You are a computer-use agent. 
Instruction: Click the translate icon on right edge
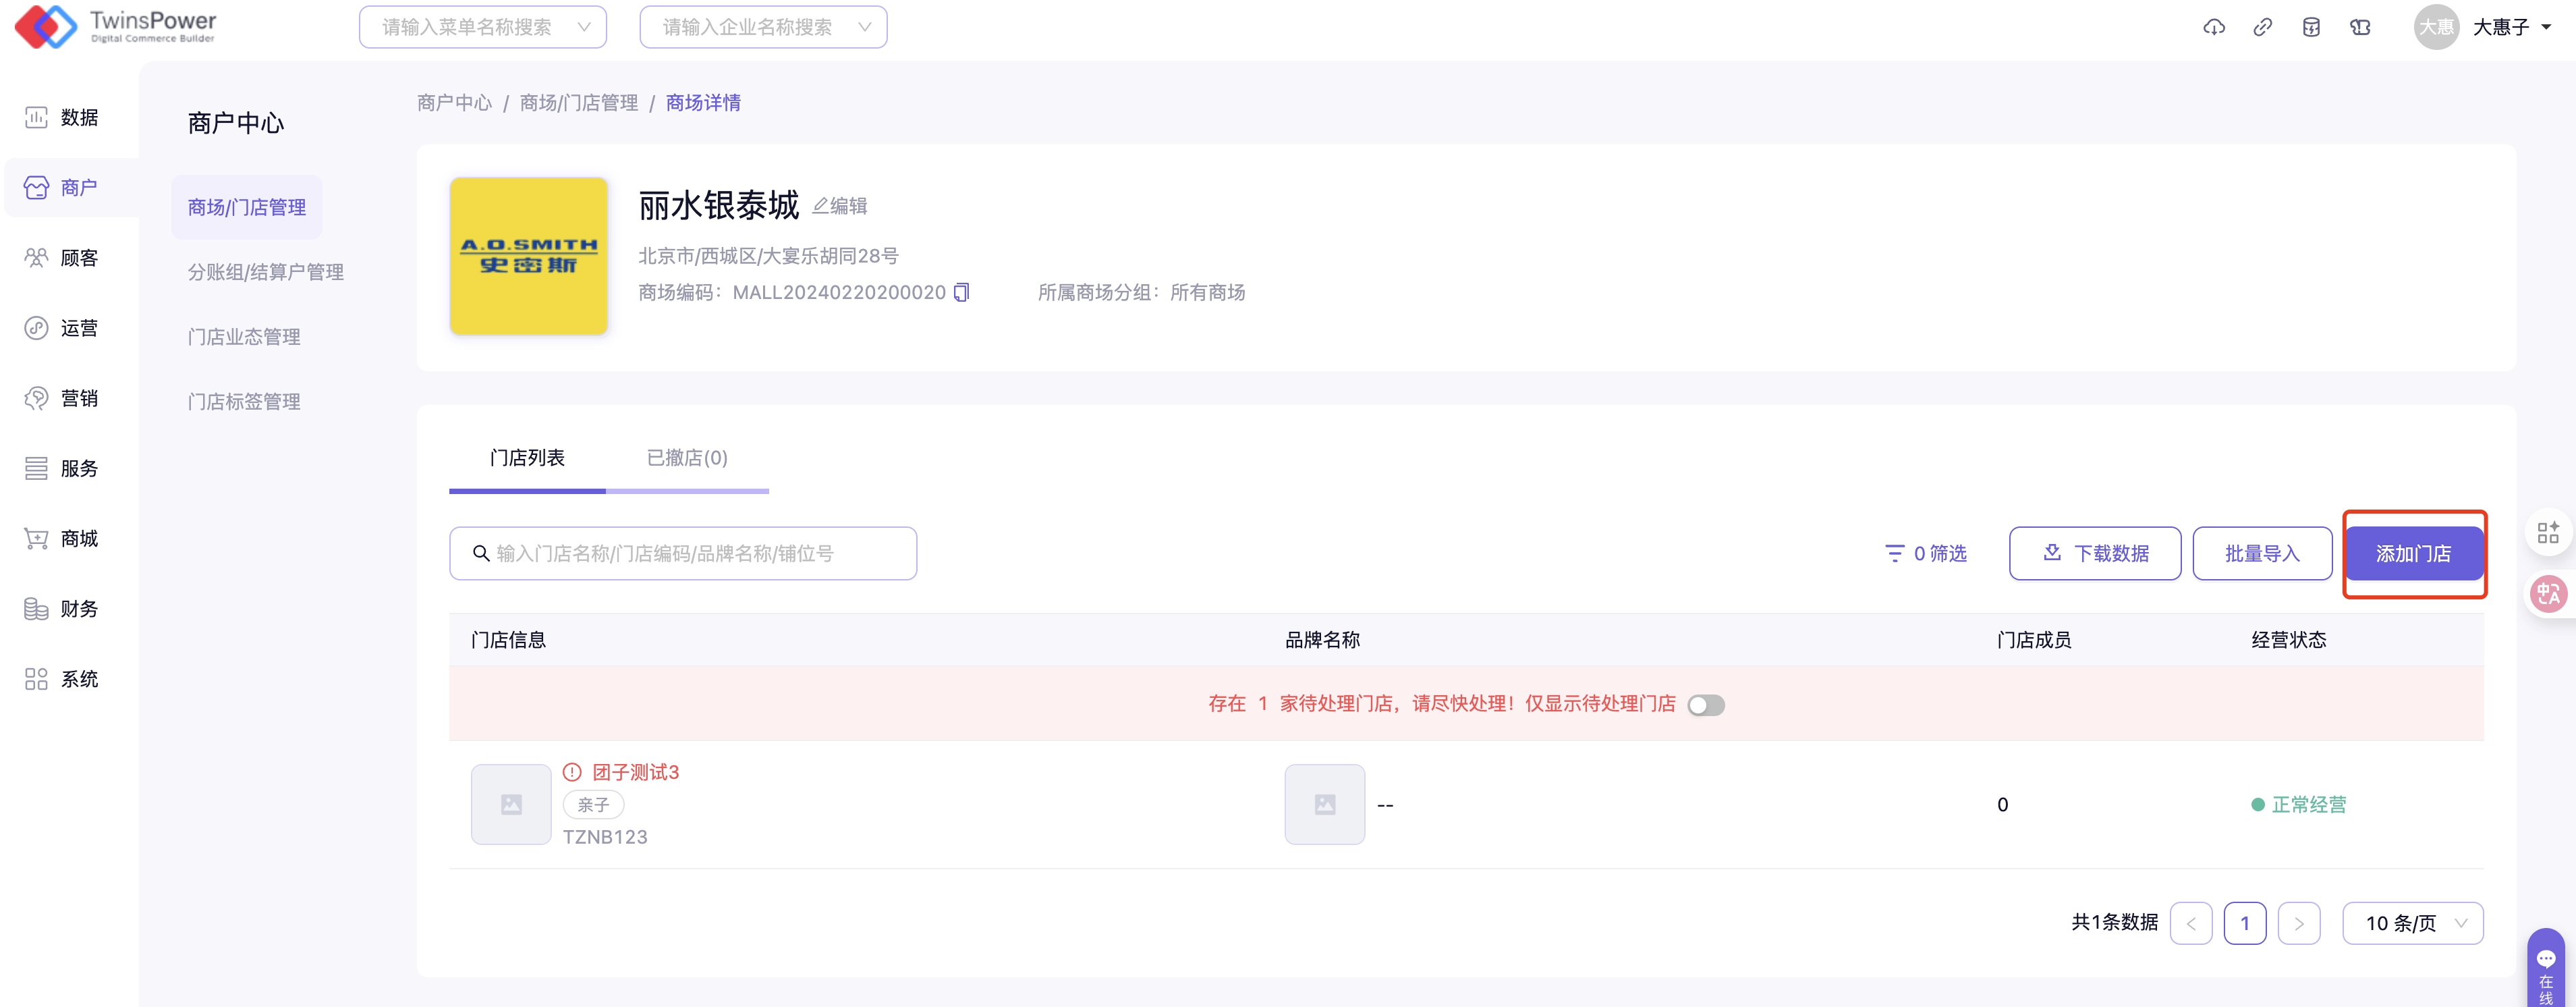click(2546, 594)
